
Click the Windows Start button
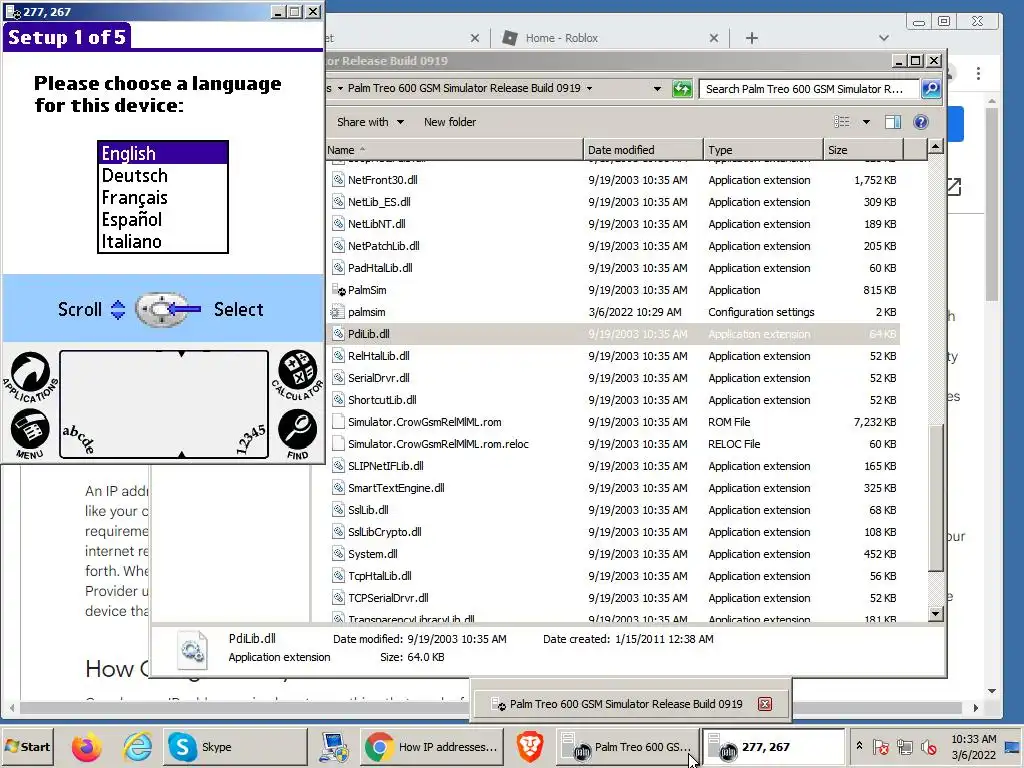(x=27, y=747)
